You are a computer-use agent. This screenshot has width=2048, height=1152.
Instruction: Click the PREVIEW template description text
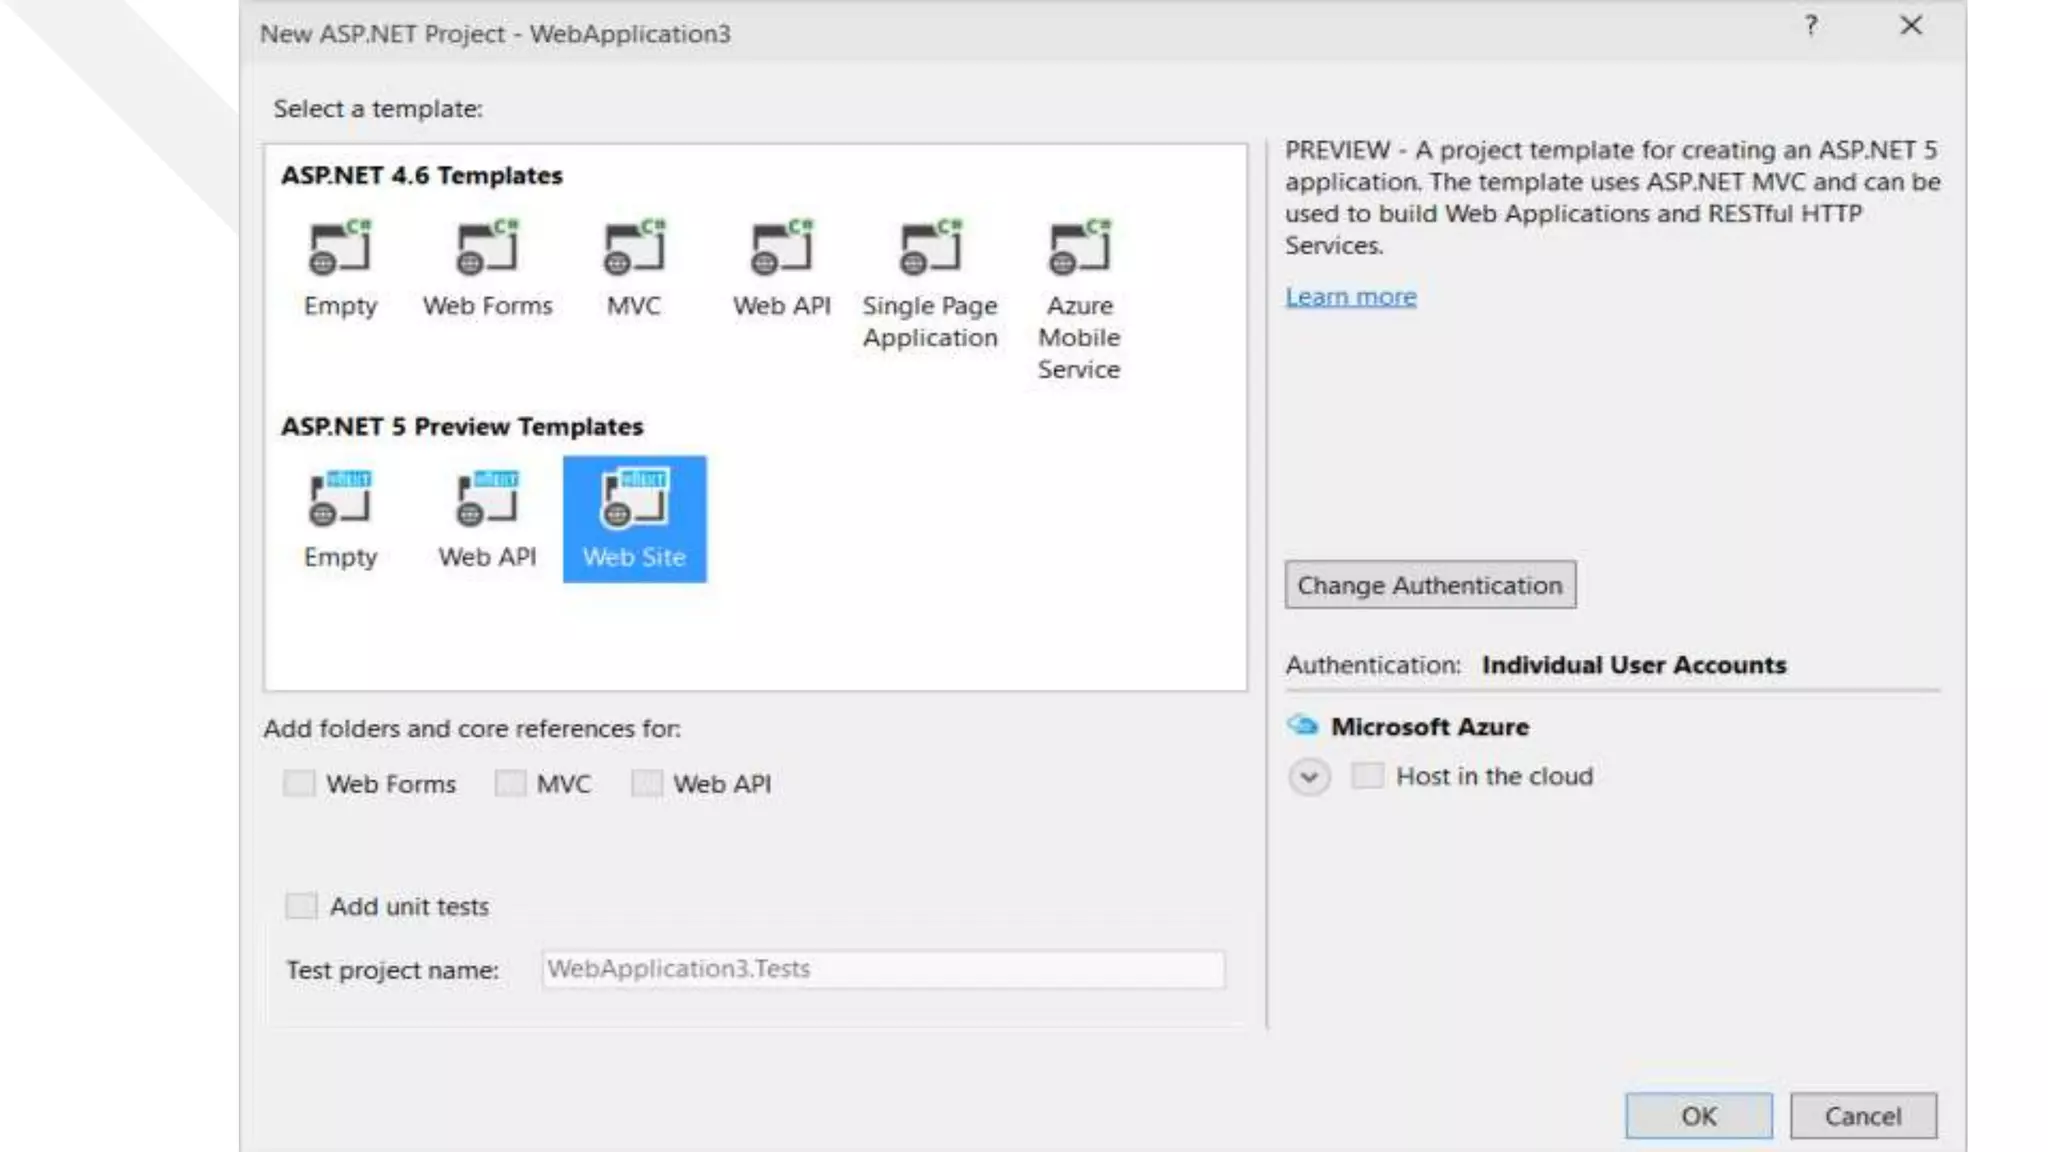pos(1612,198)
